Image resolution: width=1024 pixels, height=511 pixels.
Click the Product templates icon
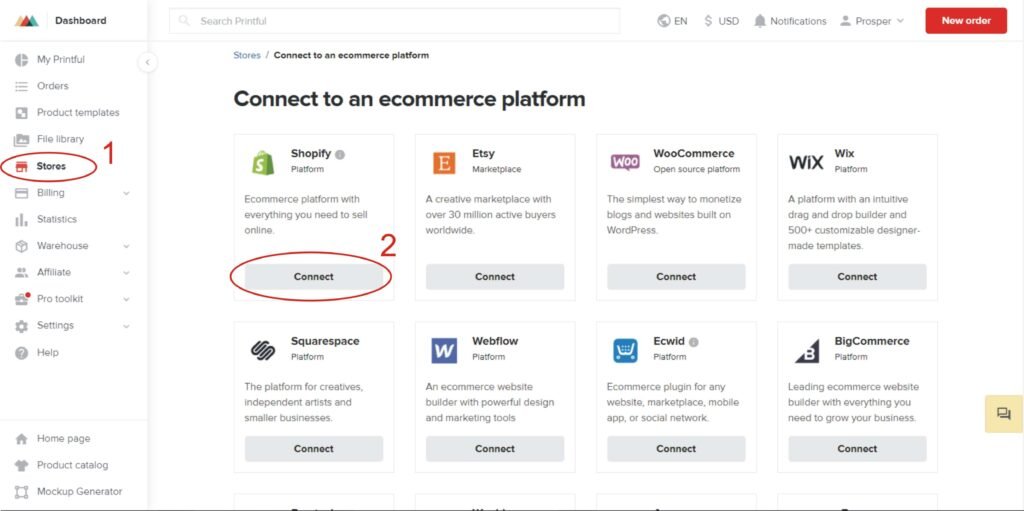(x=22, y=113)
